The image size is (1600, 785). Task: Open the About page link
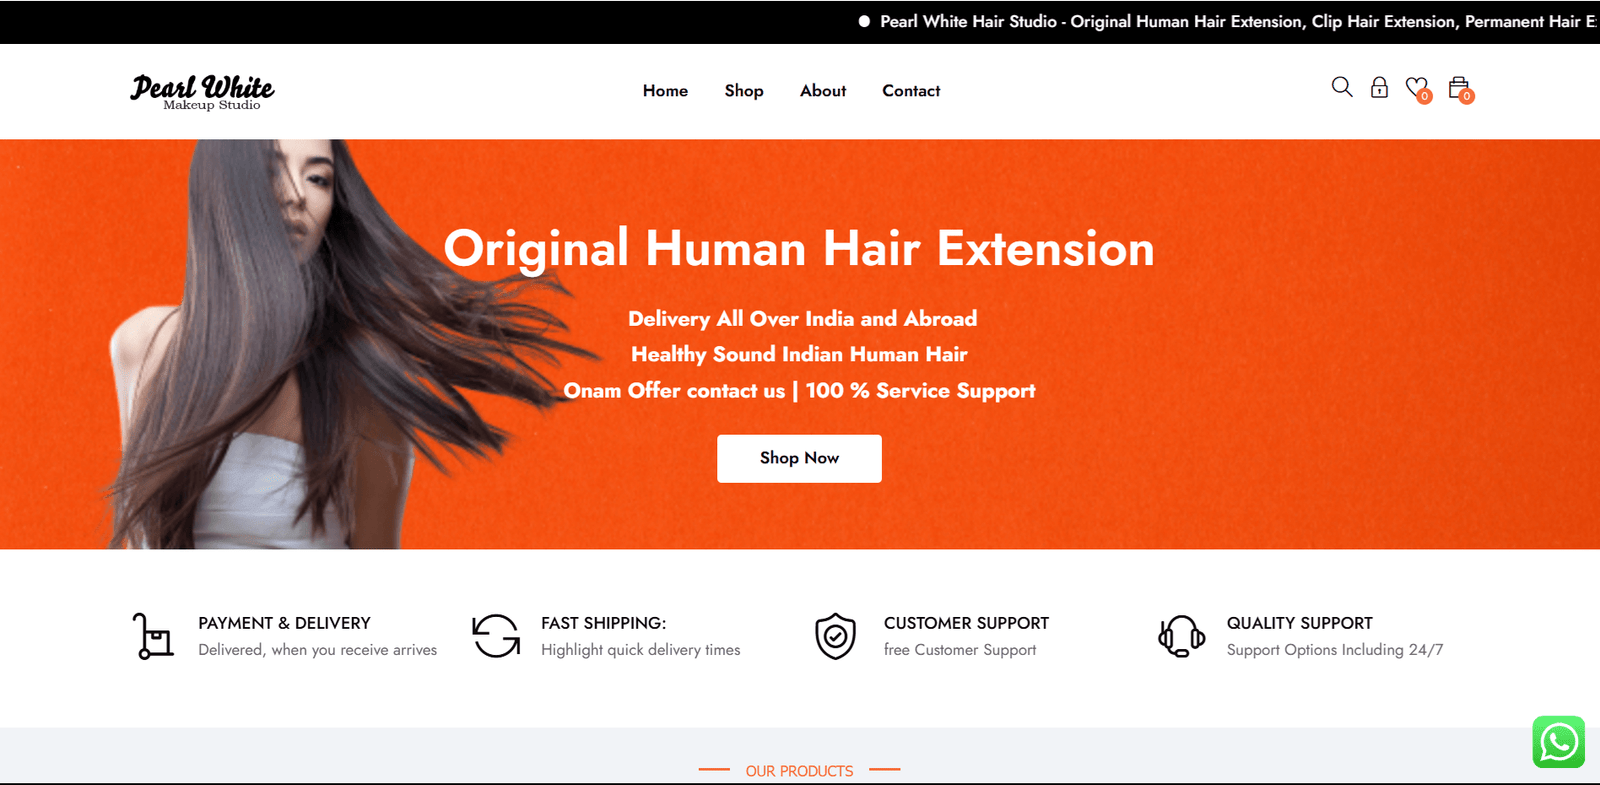(823, 91)
